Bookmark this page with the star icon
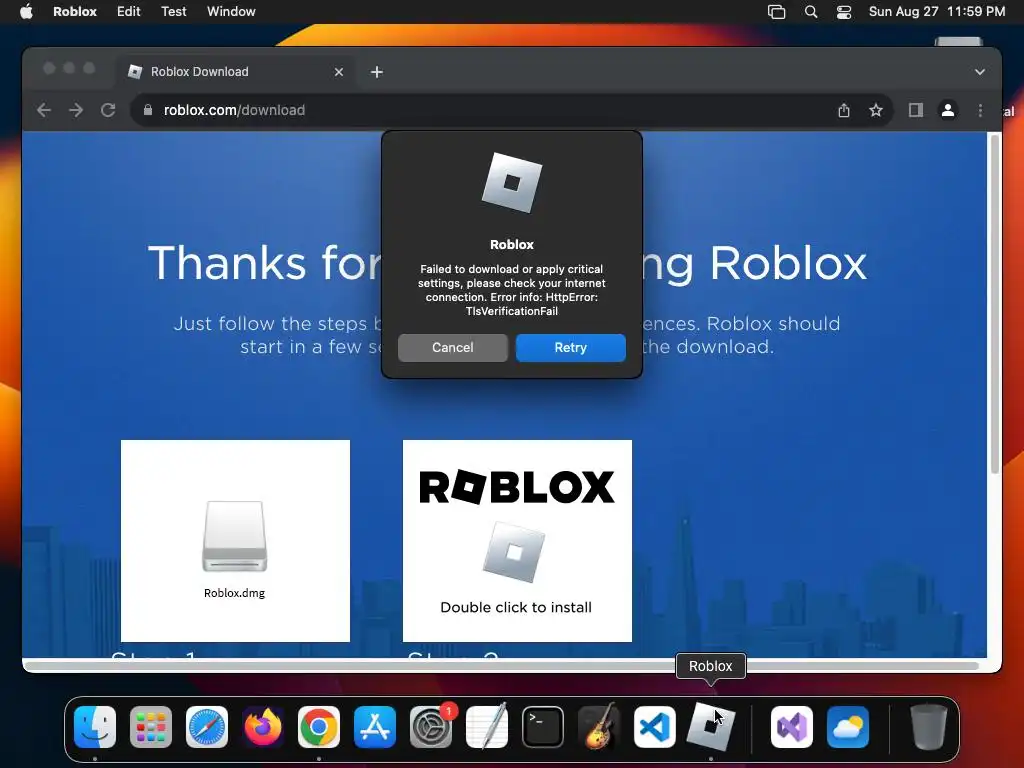1024x768 pixels. 876,110
